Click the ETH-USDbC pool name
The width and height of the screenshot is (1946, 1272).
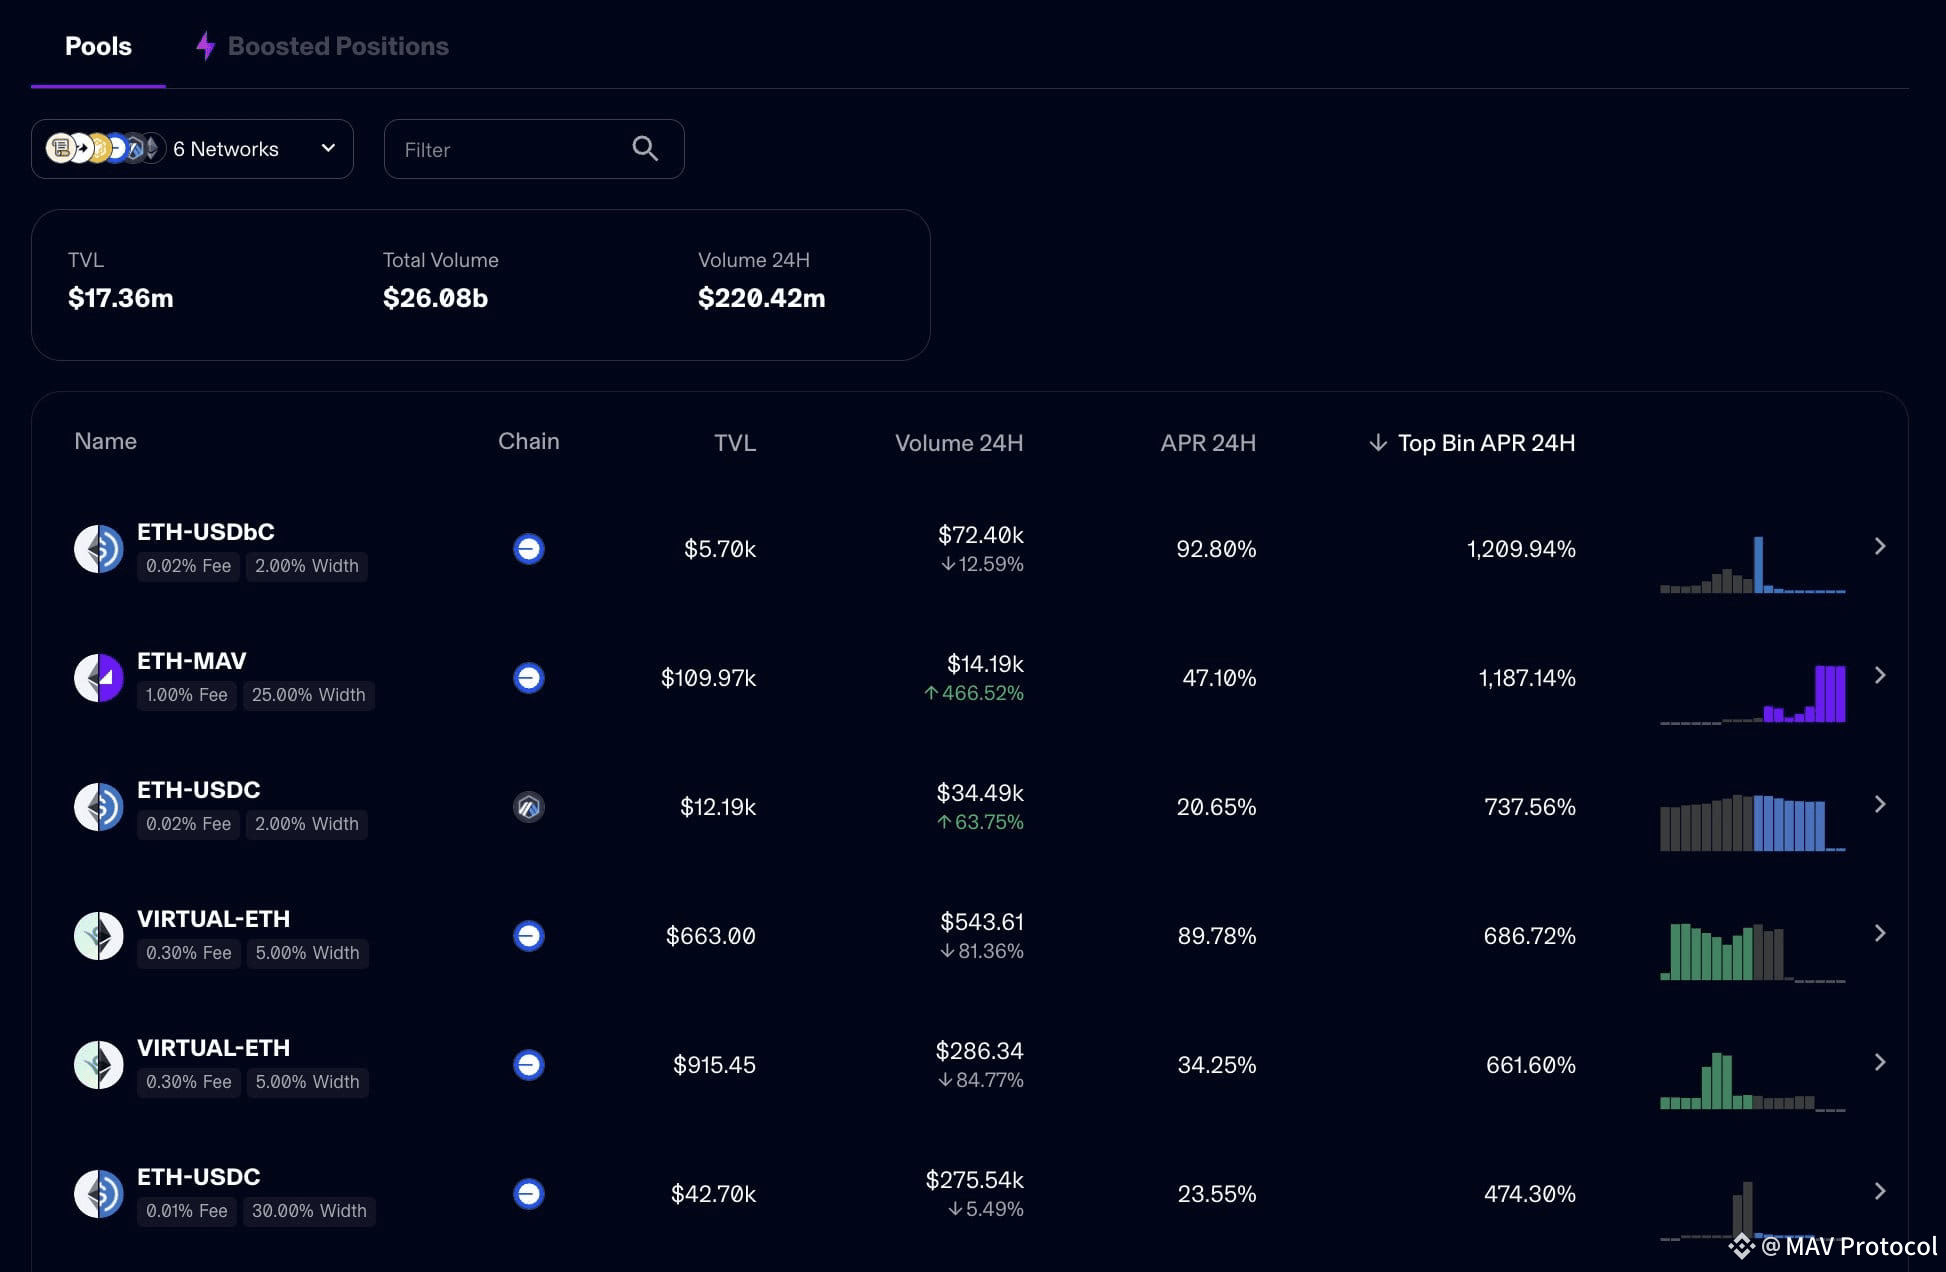pyautogui.click(x=206, y=532)
